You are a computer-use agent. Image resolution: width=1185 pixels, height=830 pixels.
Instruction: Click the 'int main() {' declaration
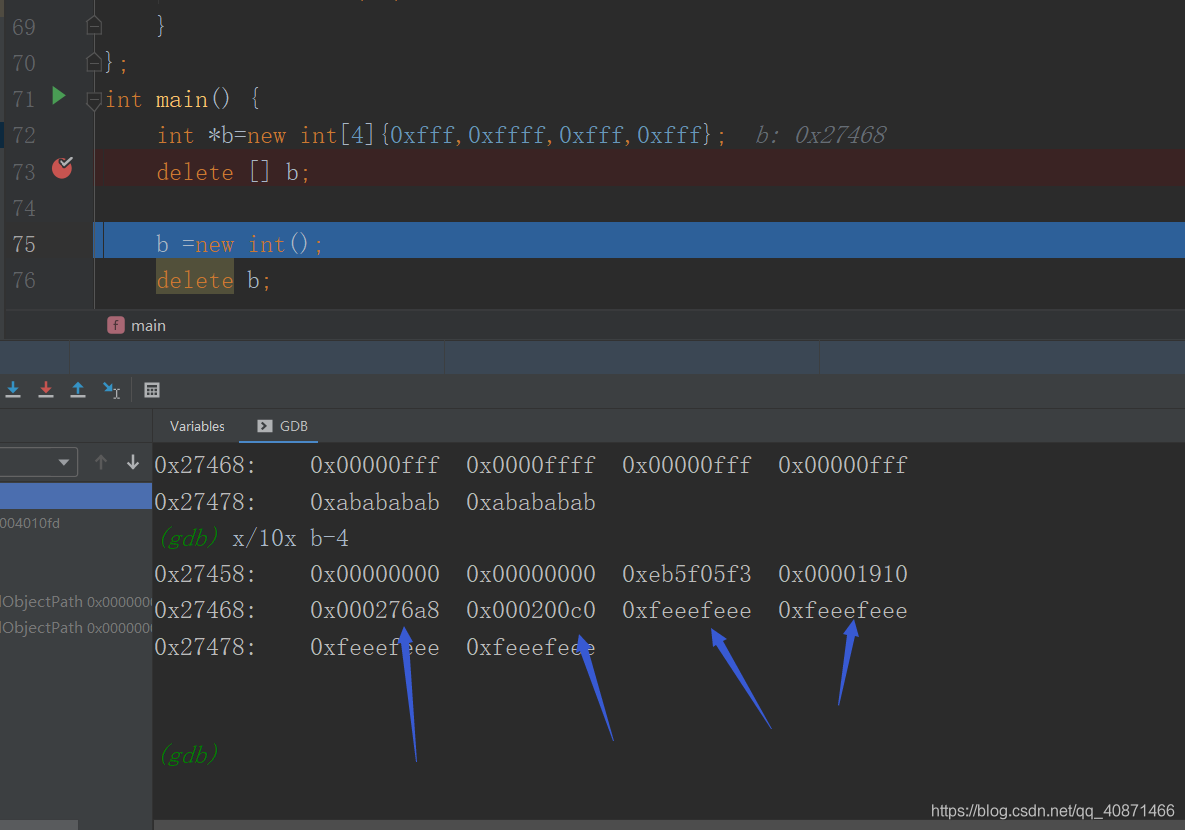point(182,99)
